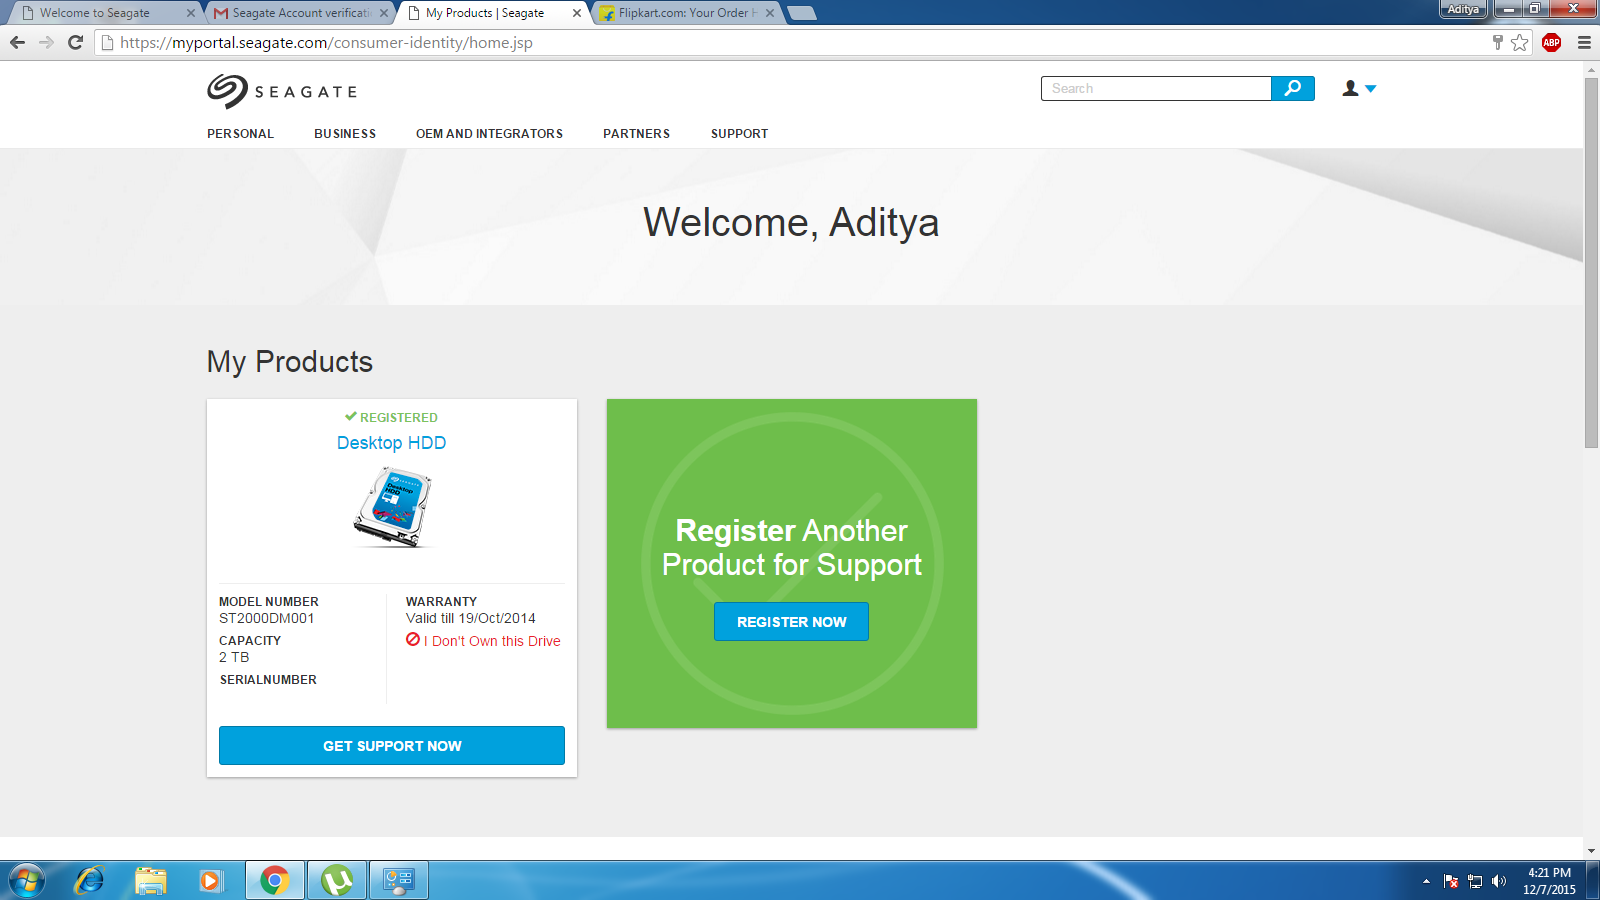This screenshot has width=1600, height=900.
Task: Show hidden system tray icons arrow
Action: click(x=1426, y=881)
